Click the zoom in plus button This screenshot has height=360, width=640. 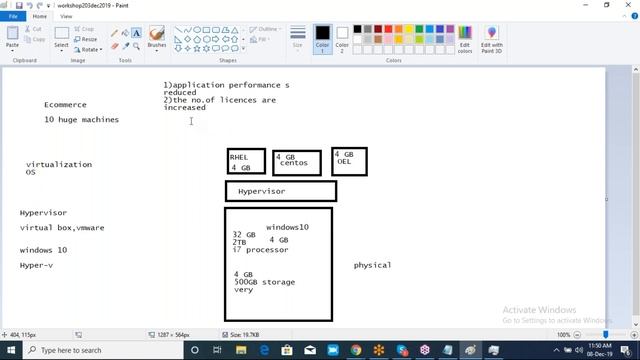click(x=634, y=335)
